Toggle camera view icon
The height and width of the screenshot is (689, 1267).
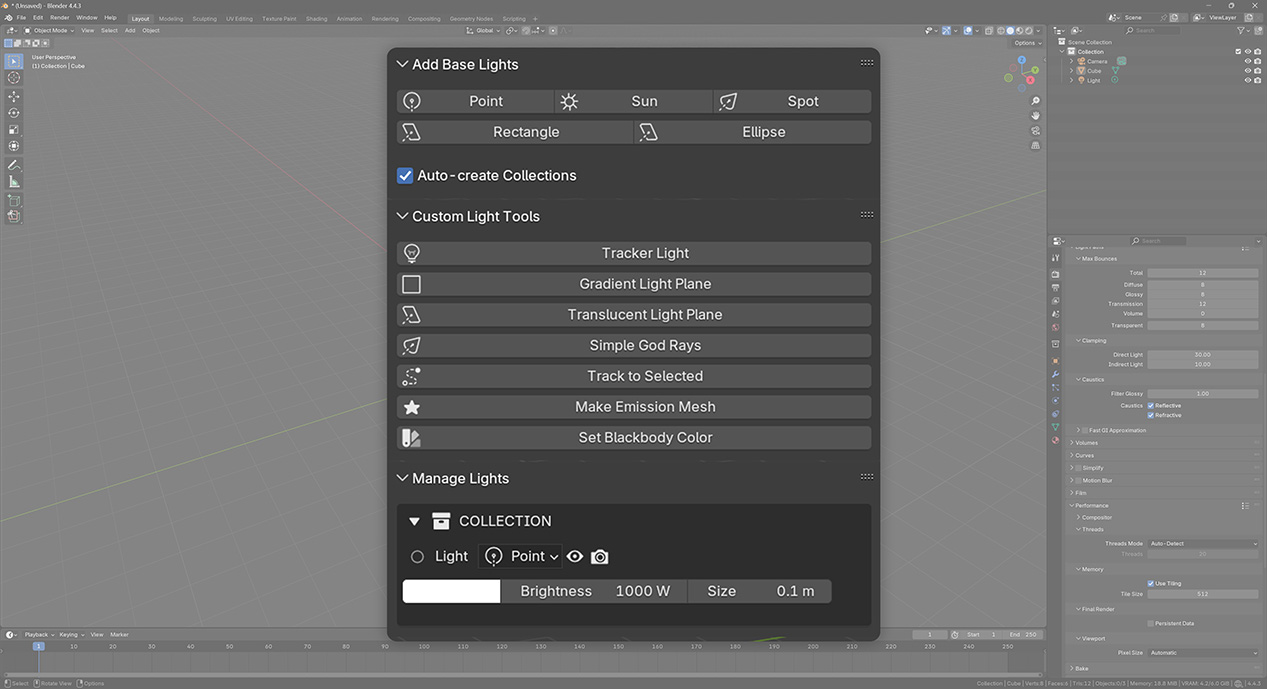point(1036,131)
